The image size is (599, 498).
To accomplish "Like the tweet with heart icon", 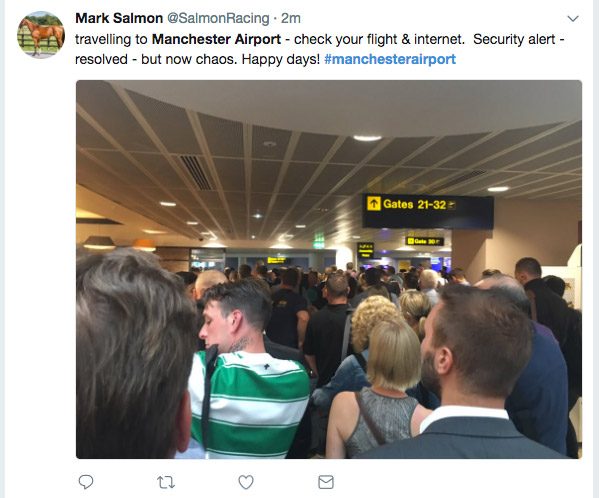I will [246, 482].
